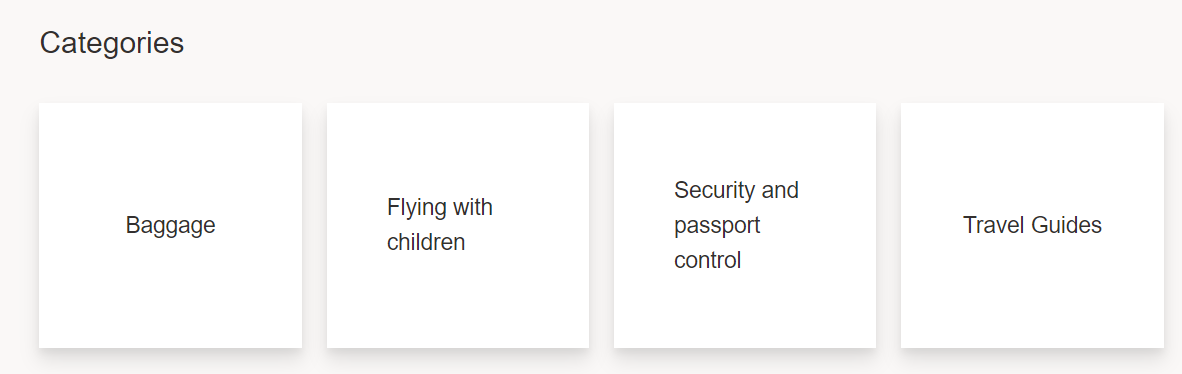
Task: Click the "Travel Guides" text label
Action: tap(1032, 225)
